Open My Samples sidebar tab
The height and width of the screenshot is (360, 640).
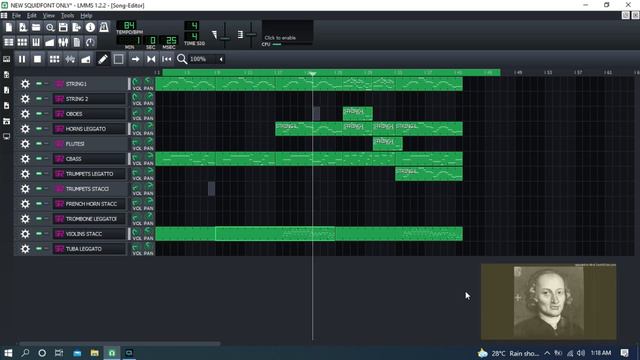7,90
